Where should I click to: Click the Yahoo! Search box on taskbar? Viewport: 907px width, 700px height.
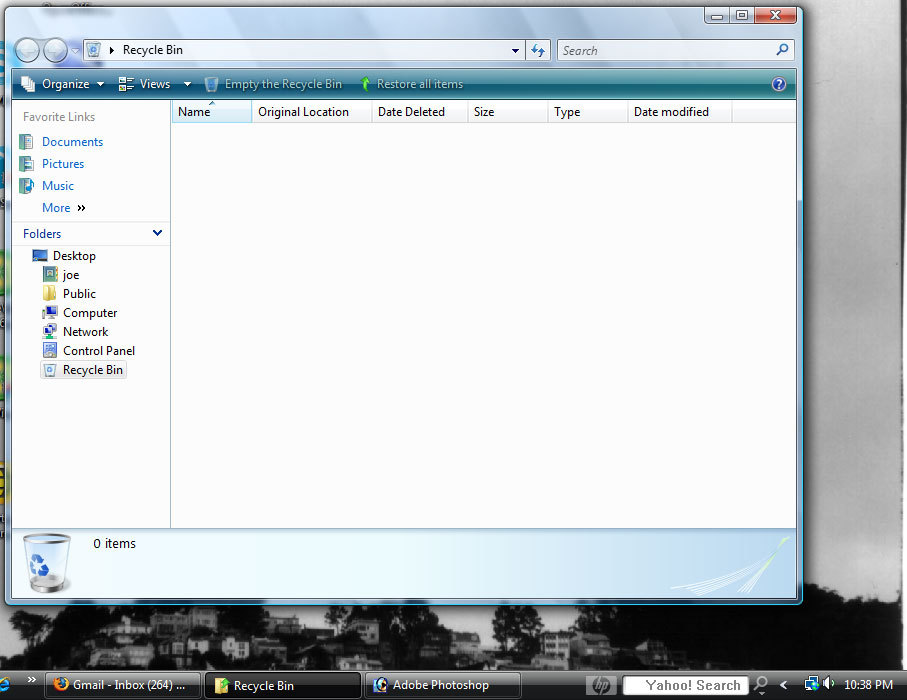point(685,686)
